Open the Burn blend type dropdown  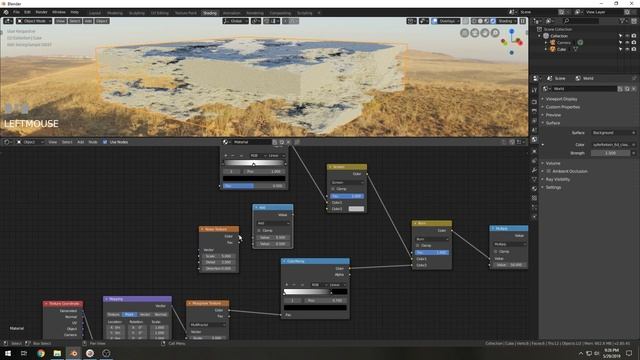tap(432, 239)
